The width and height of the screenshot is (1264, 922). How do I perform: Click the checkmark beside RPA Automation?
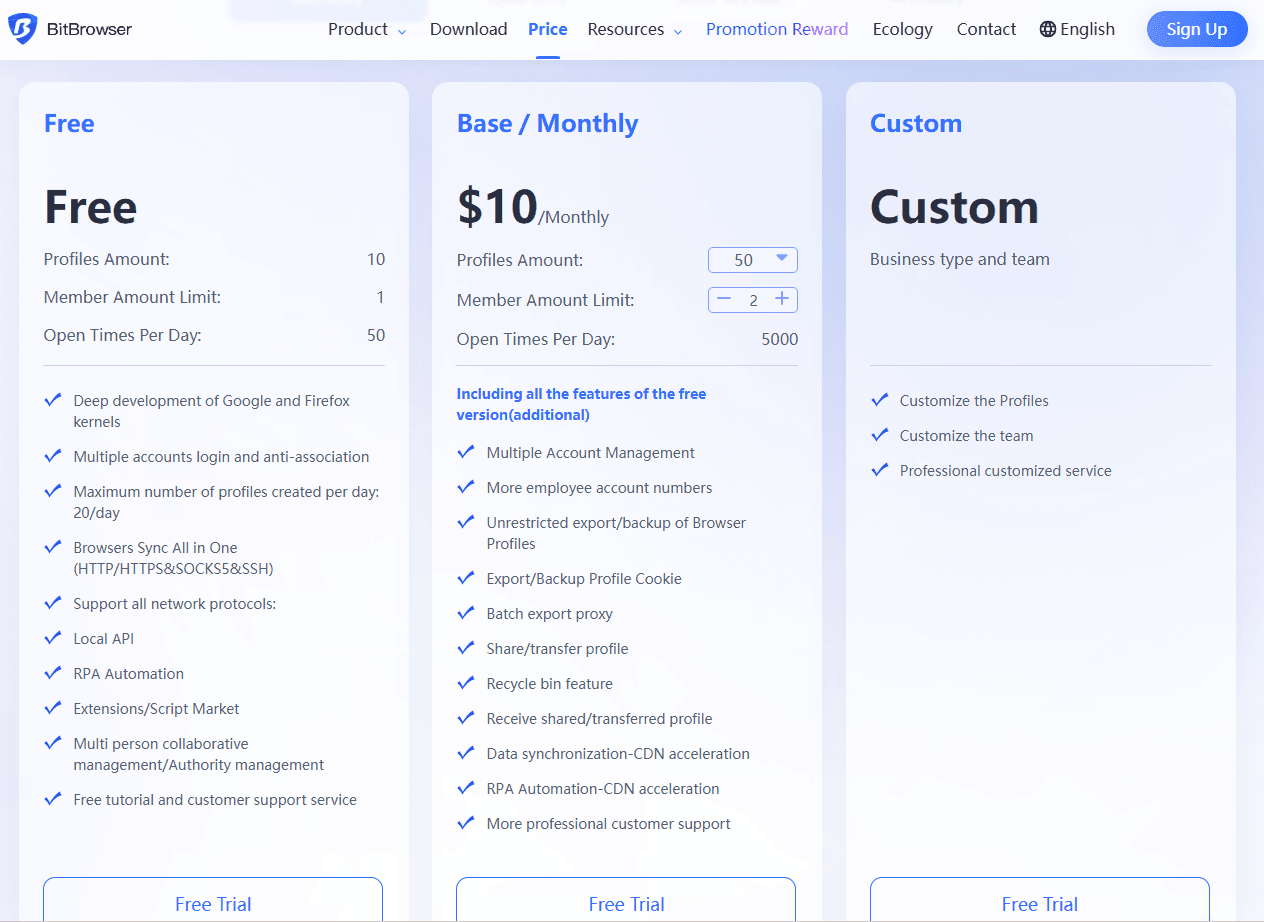coord(53,673)
